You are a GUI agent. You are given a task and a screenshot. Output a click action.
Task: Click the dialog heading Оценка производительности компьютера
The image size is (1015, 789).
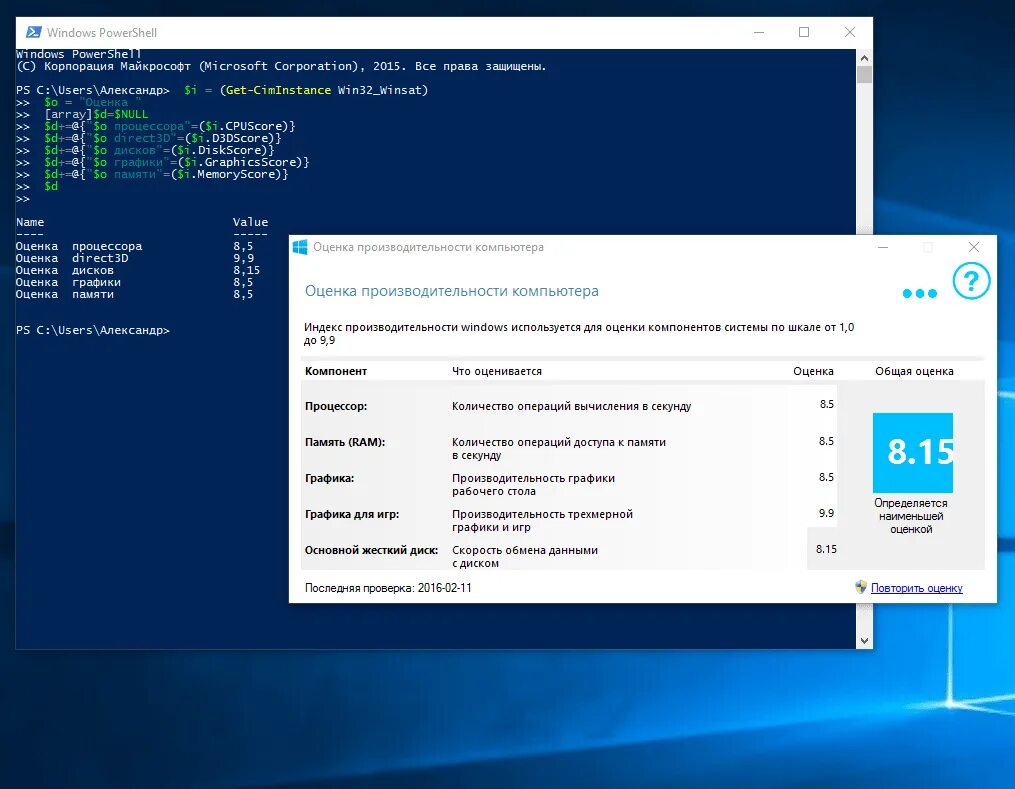click(x=452, y=291)
